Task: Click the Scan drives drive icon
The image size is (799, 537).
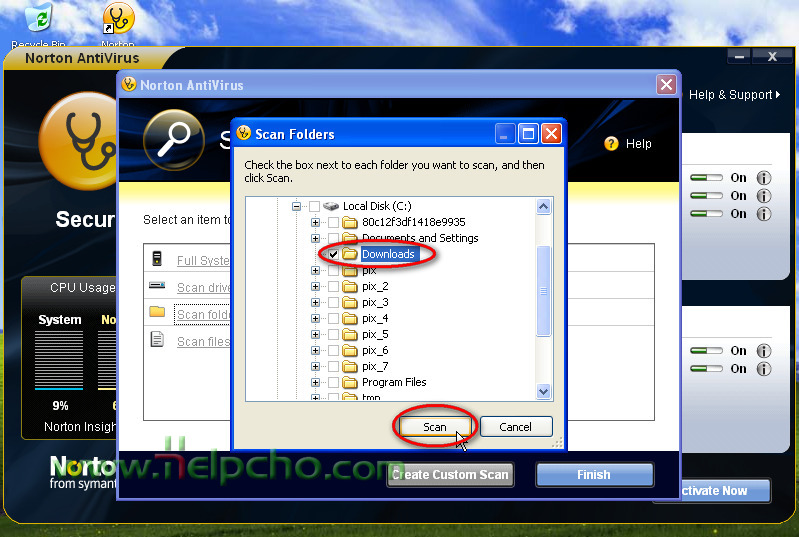Action: point(157,285)
